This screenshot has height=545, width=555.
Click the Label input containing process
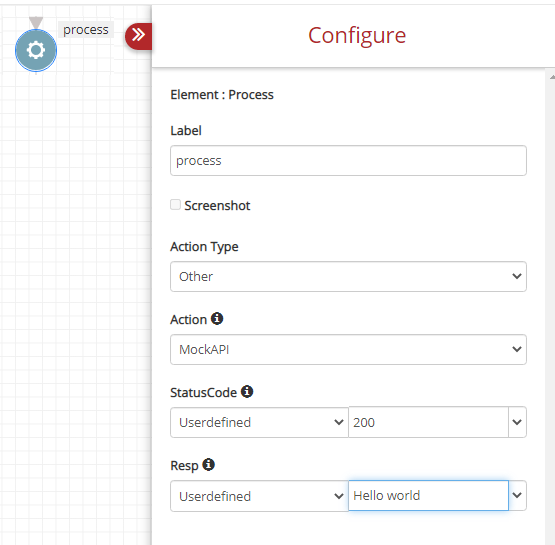[348, 161]
